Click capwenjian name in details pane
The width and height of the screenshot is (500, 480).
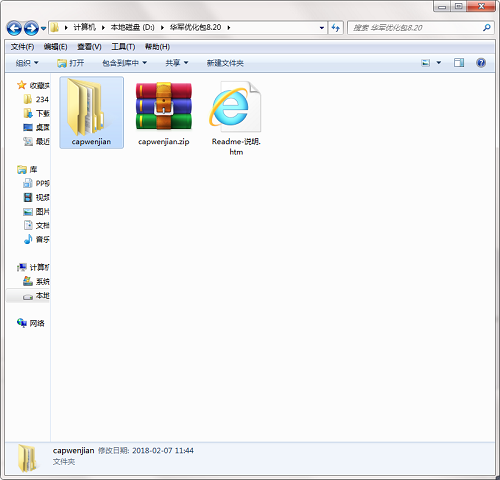[x=73, y=451]
